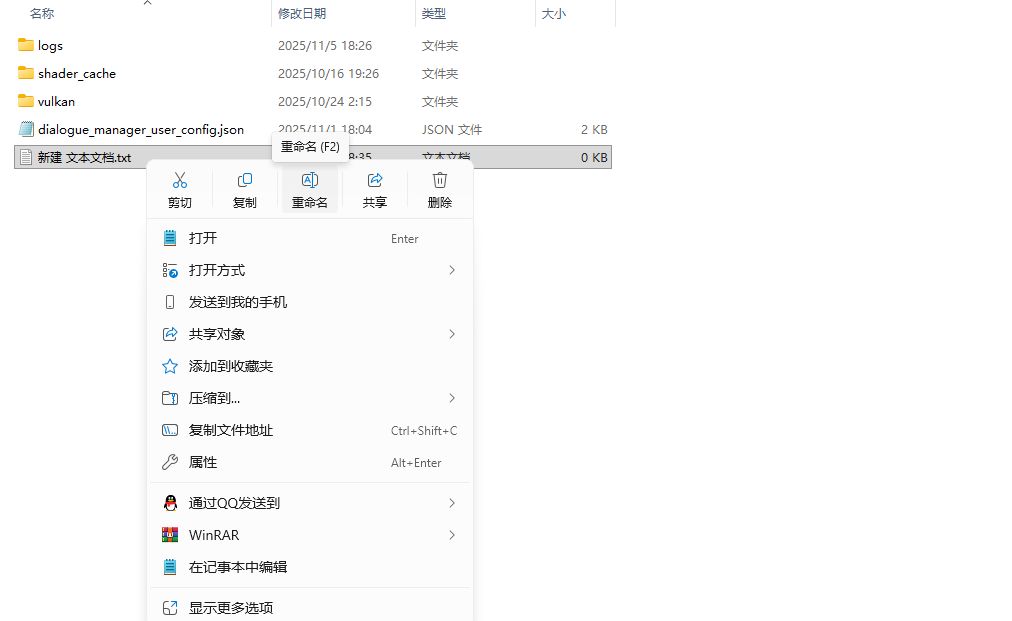Click the star icon for 添加到收藏夹
The height and width of the screenshot is (621, 1012).
[x=170, y=366]
